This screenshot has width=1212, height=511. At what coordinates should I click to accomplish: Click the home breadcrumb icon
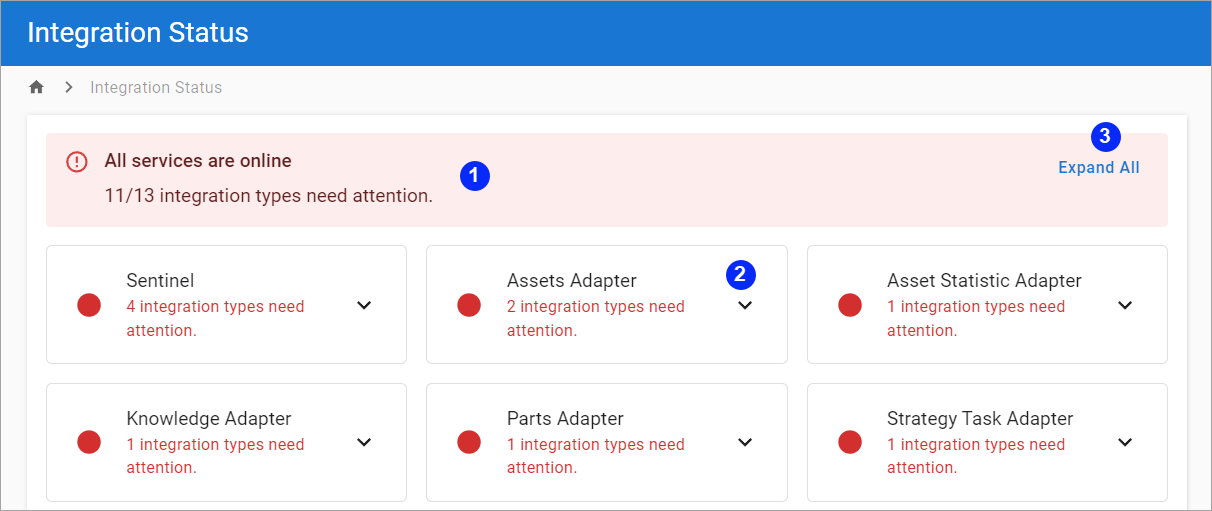pyautogui.click(x=37, y=87)
